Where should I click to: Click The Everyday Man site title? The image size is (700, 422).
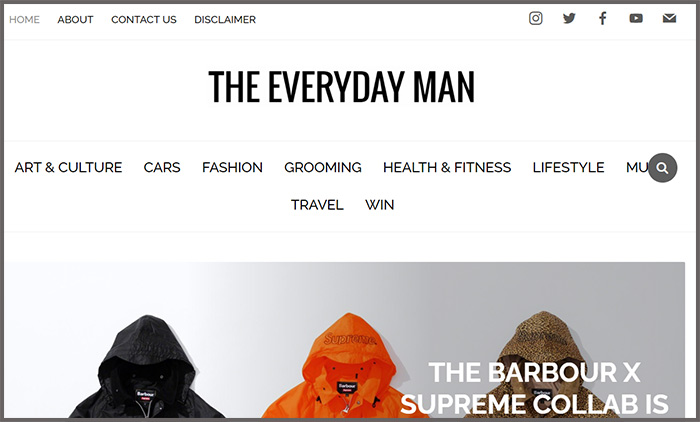[x=342, y=87]
